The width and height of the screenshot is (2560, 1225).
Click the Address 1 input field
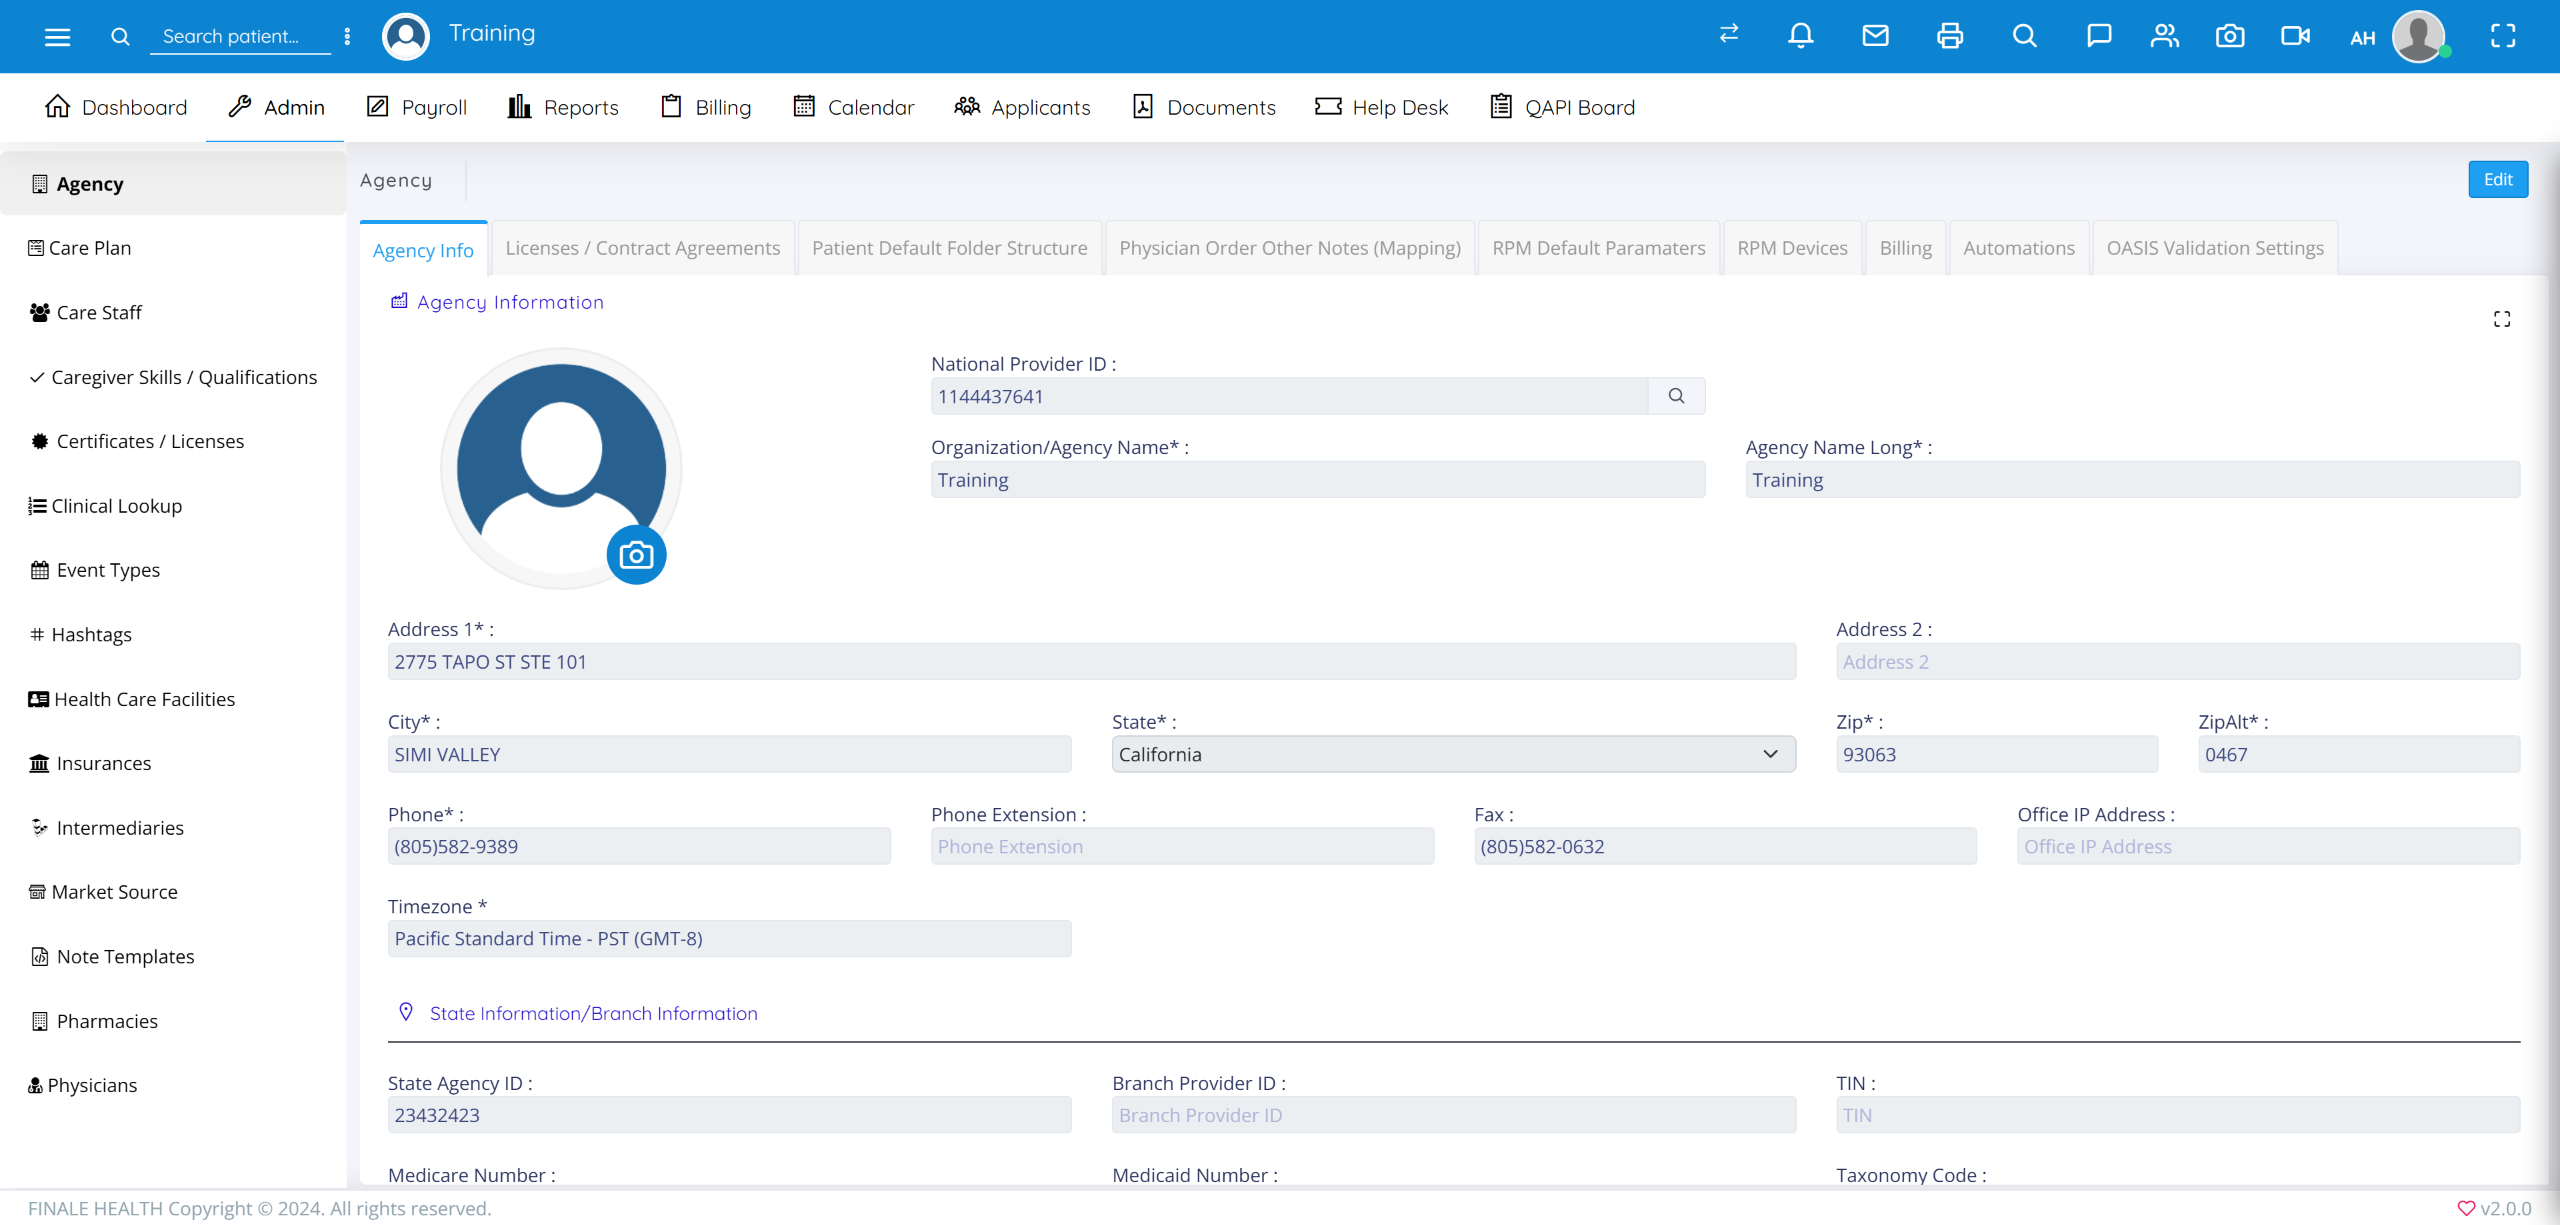click(x=1090, y=662)
